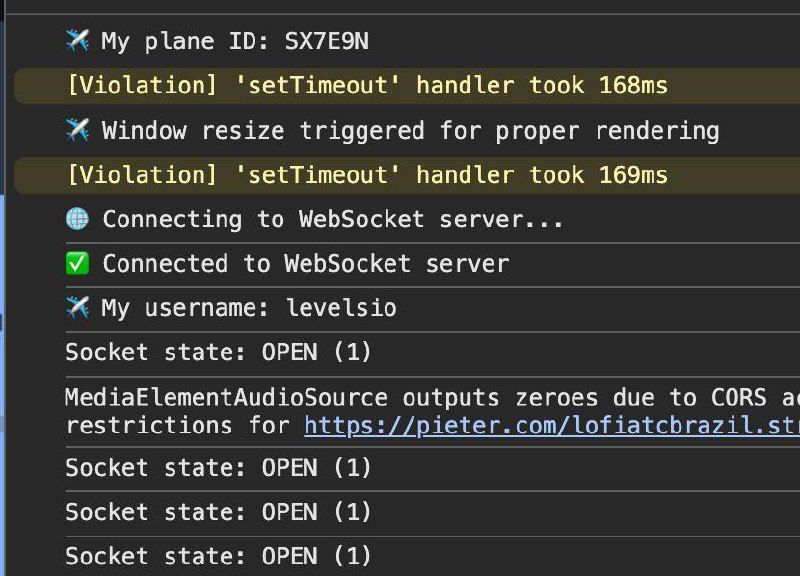
Task: Click the green checkmark icon beside Connected message
Action: (78, 263)
